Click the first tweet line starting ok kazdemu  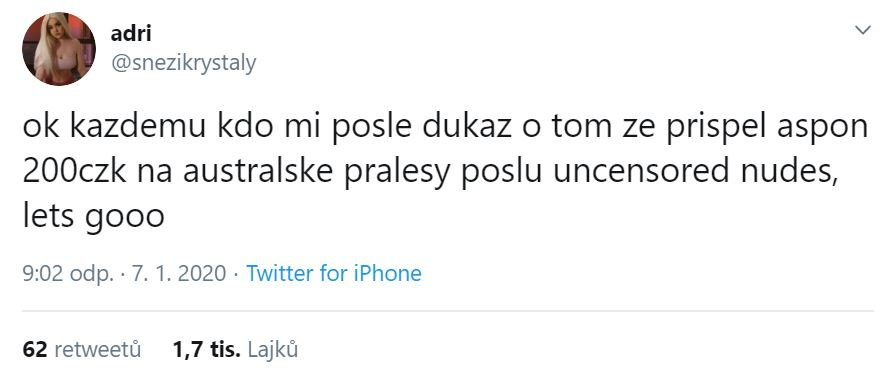coord(445,129)
